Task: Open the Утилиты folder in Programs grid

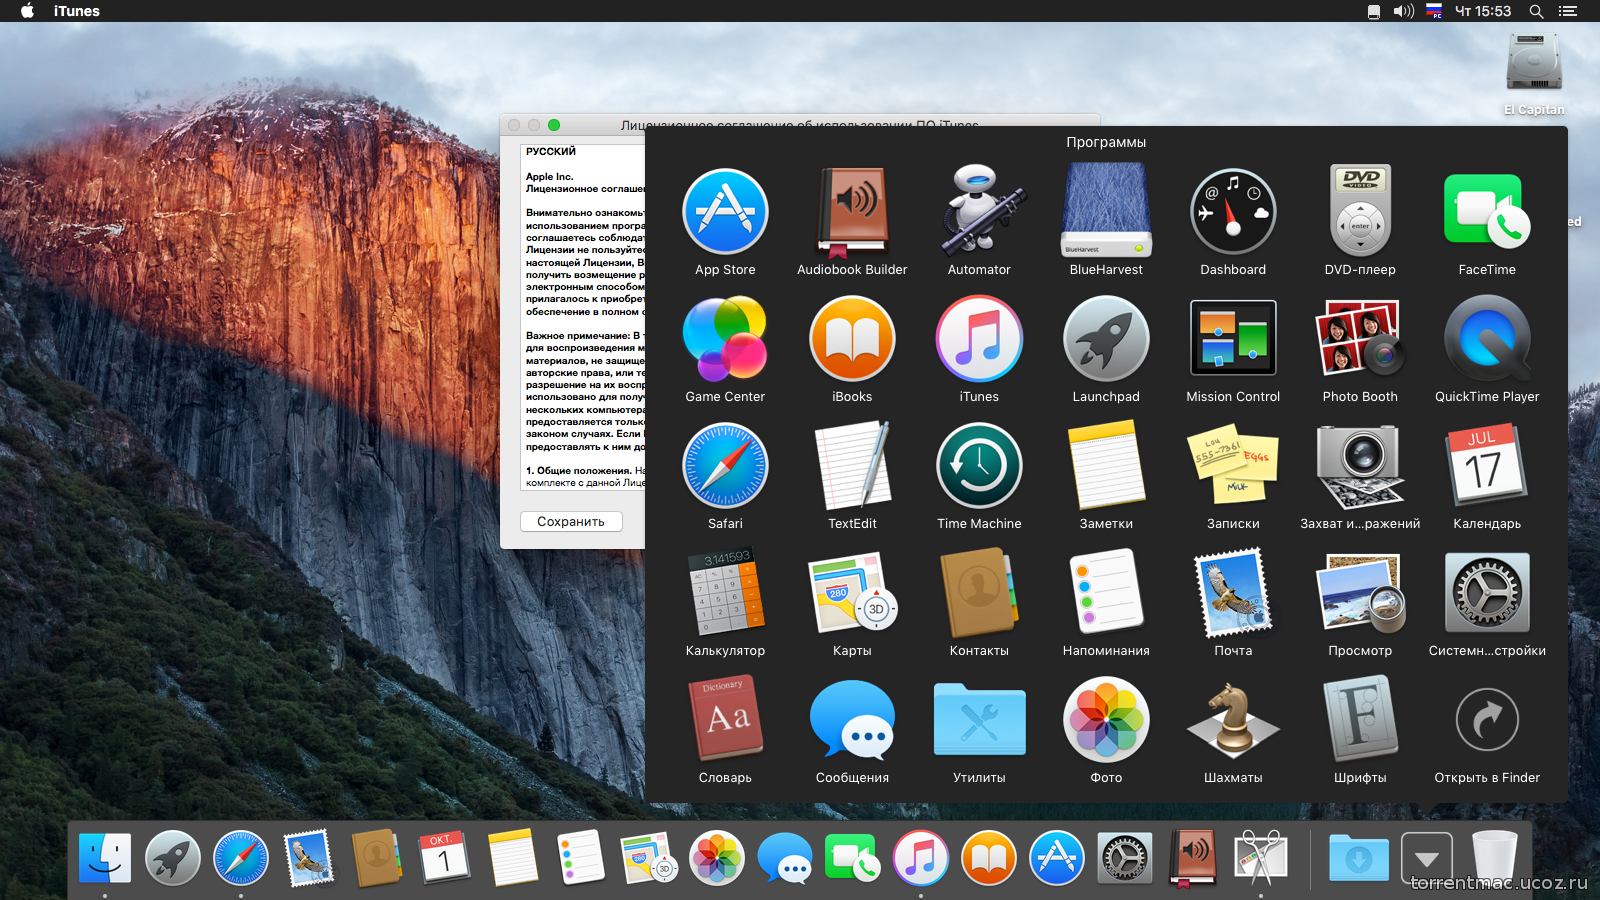Action: [979, 720]
